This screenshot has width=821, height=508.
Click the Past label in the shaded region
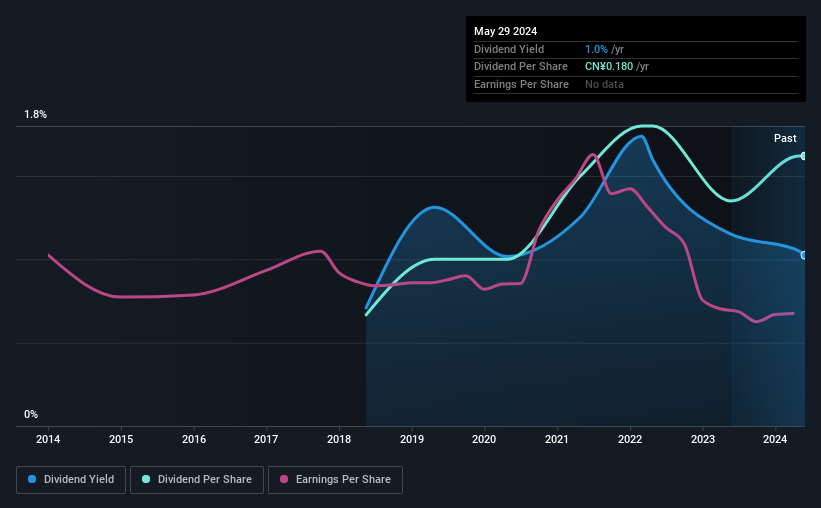click(785, 138)
